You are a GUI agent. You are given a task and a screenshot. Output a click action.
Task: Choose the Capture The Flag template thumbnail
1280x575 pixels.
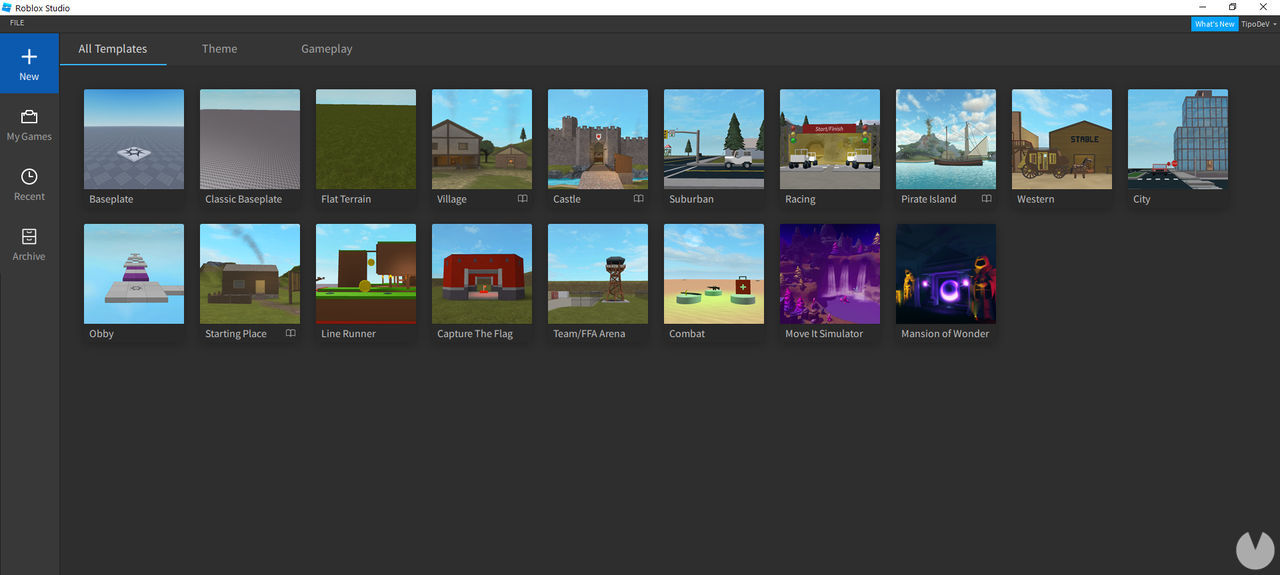(x=482, y=274)
